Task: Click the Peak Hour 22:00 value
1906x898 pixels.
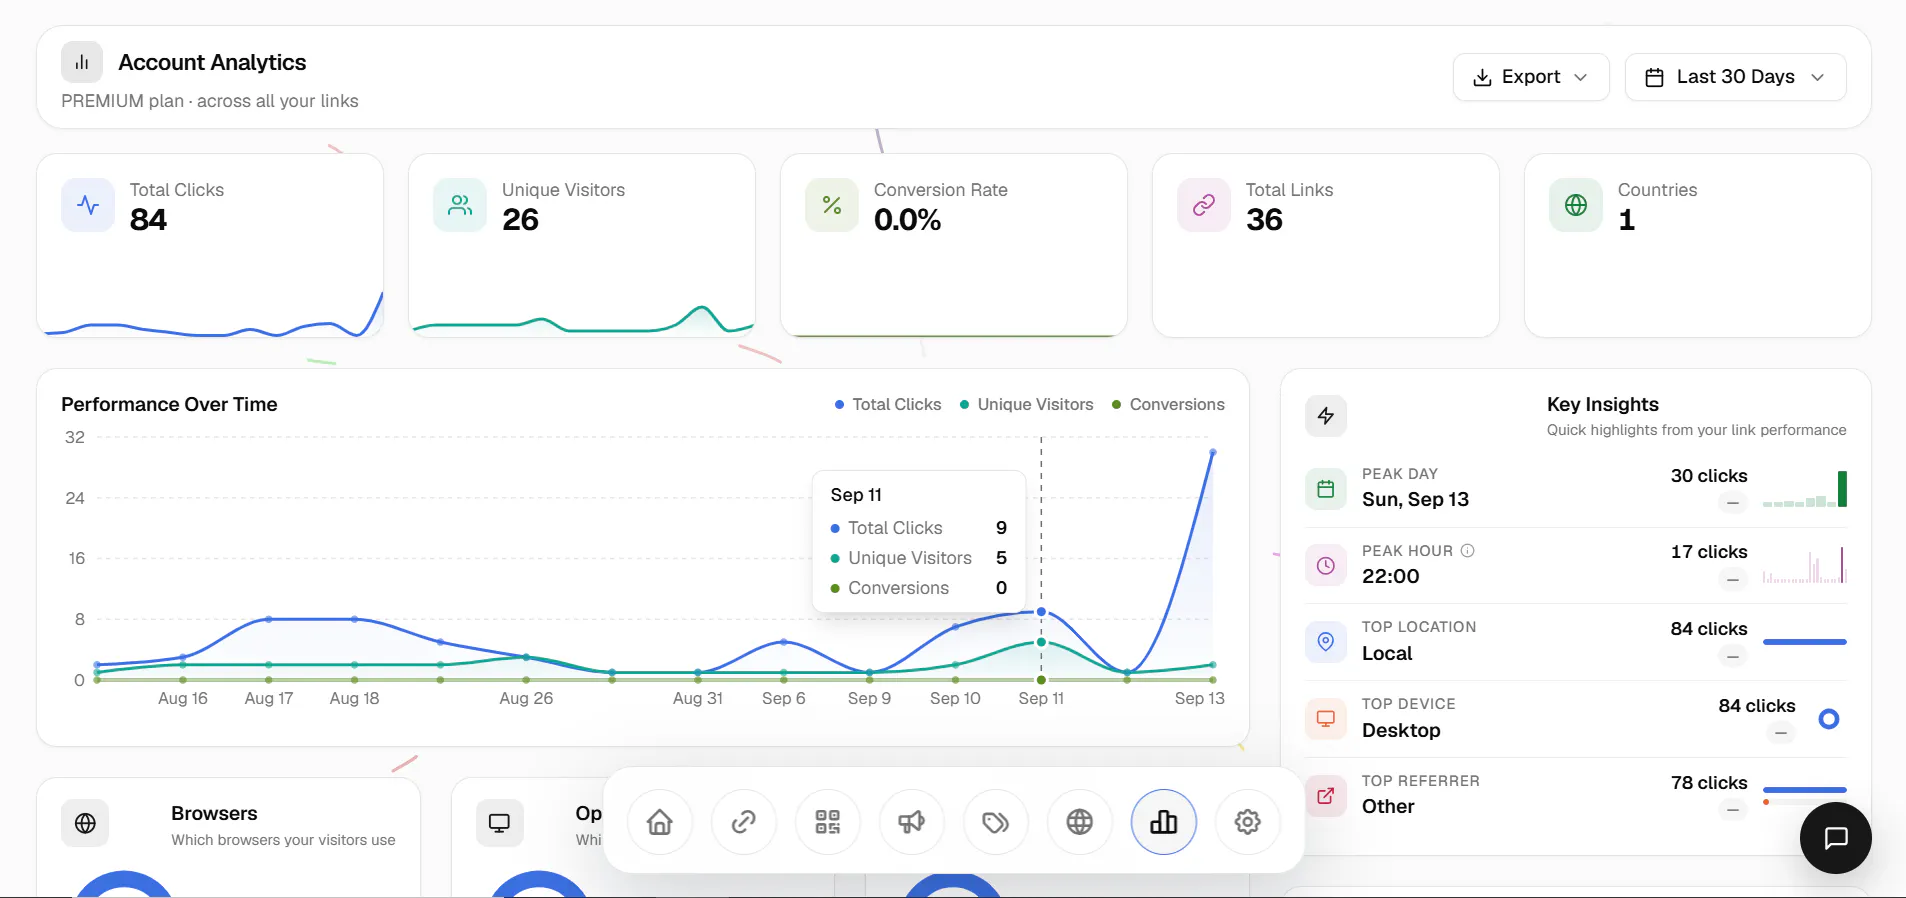Action: (1391, 576)
